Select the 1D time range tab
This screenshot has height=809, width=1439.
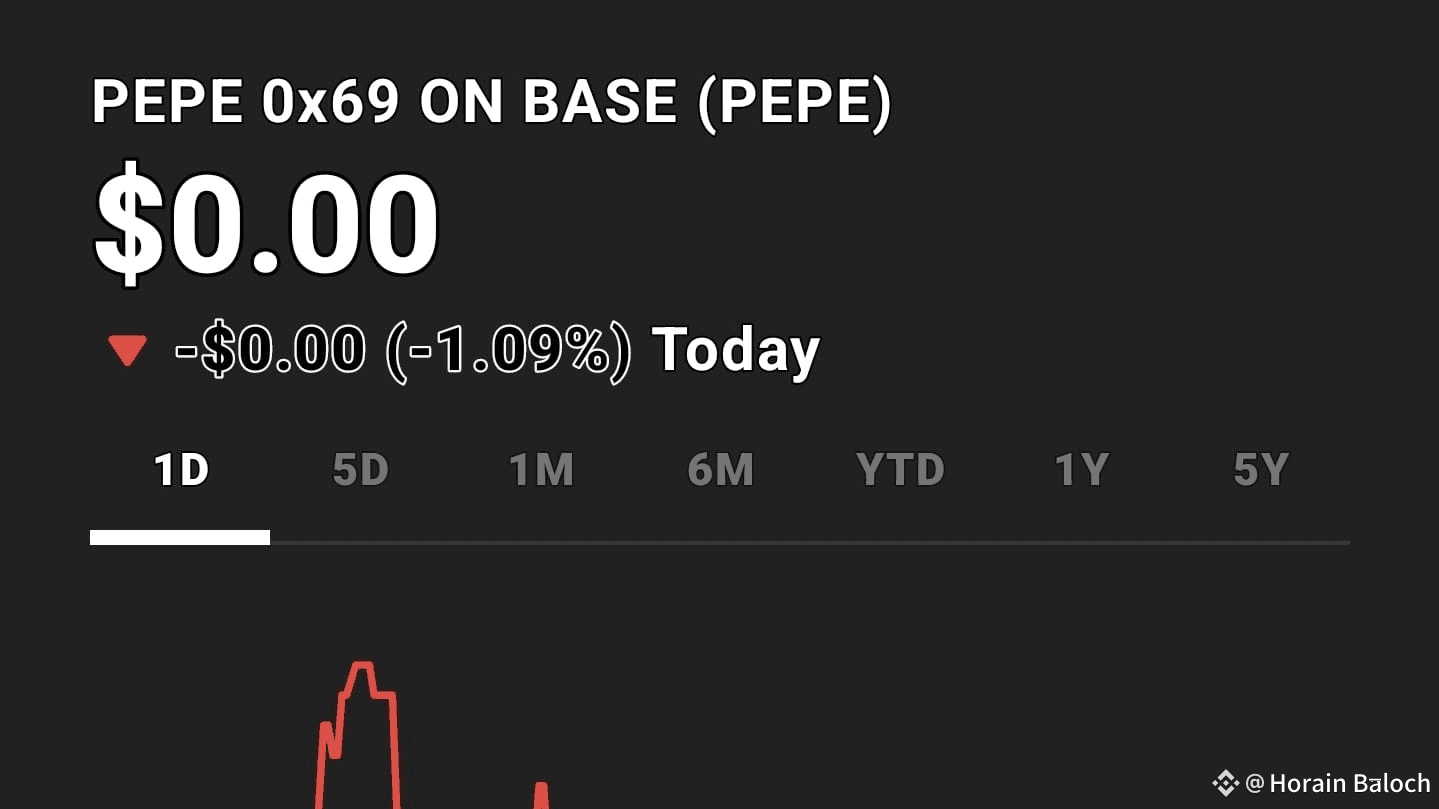(181, 470)
